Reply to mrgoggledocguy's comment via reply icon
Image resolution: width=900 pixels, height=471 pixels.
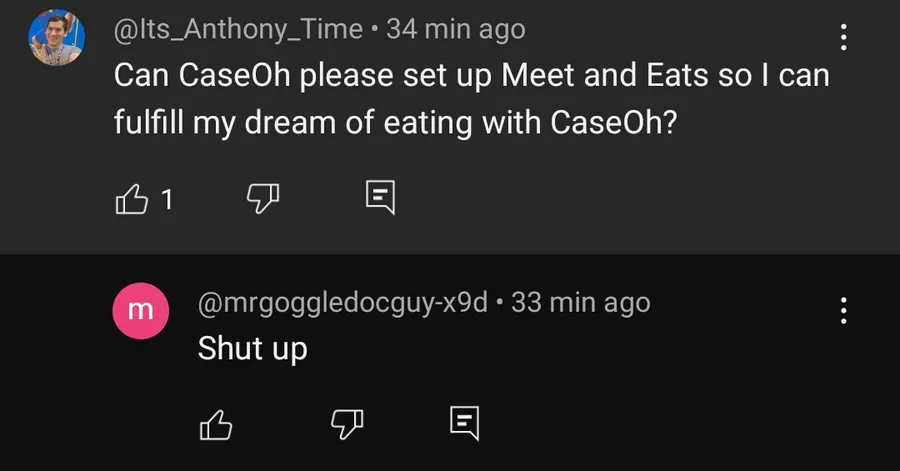tap(465, 423)
